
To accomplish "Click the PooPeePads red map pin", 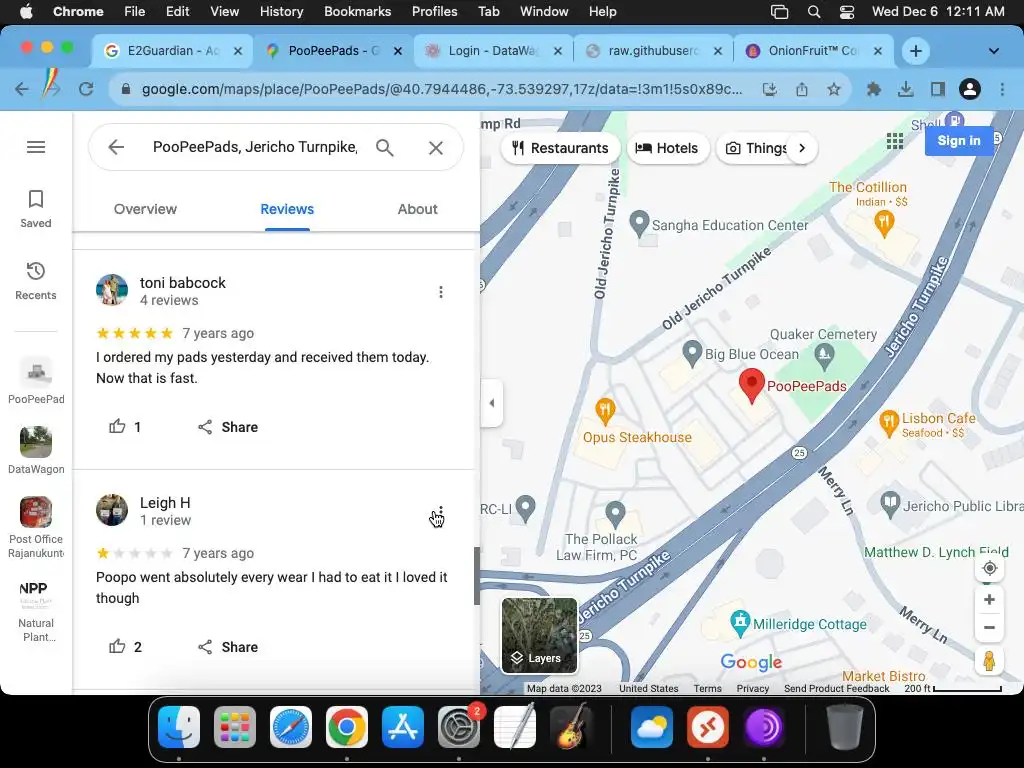I will 752,385.
